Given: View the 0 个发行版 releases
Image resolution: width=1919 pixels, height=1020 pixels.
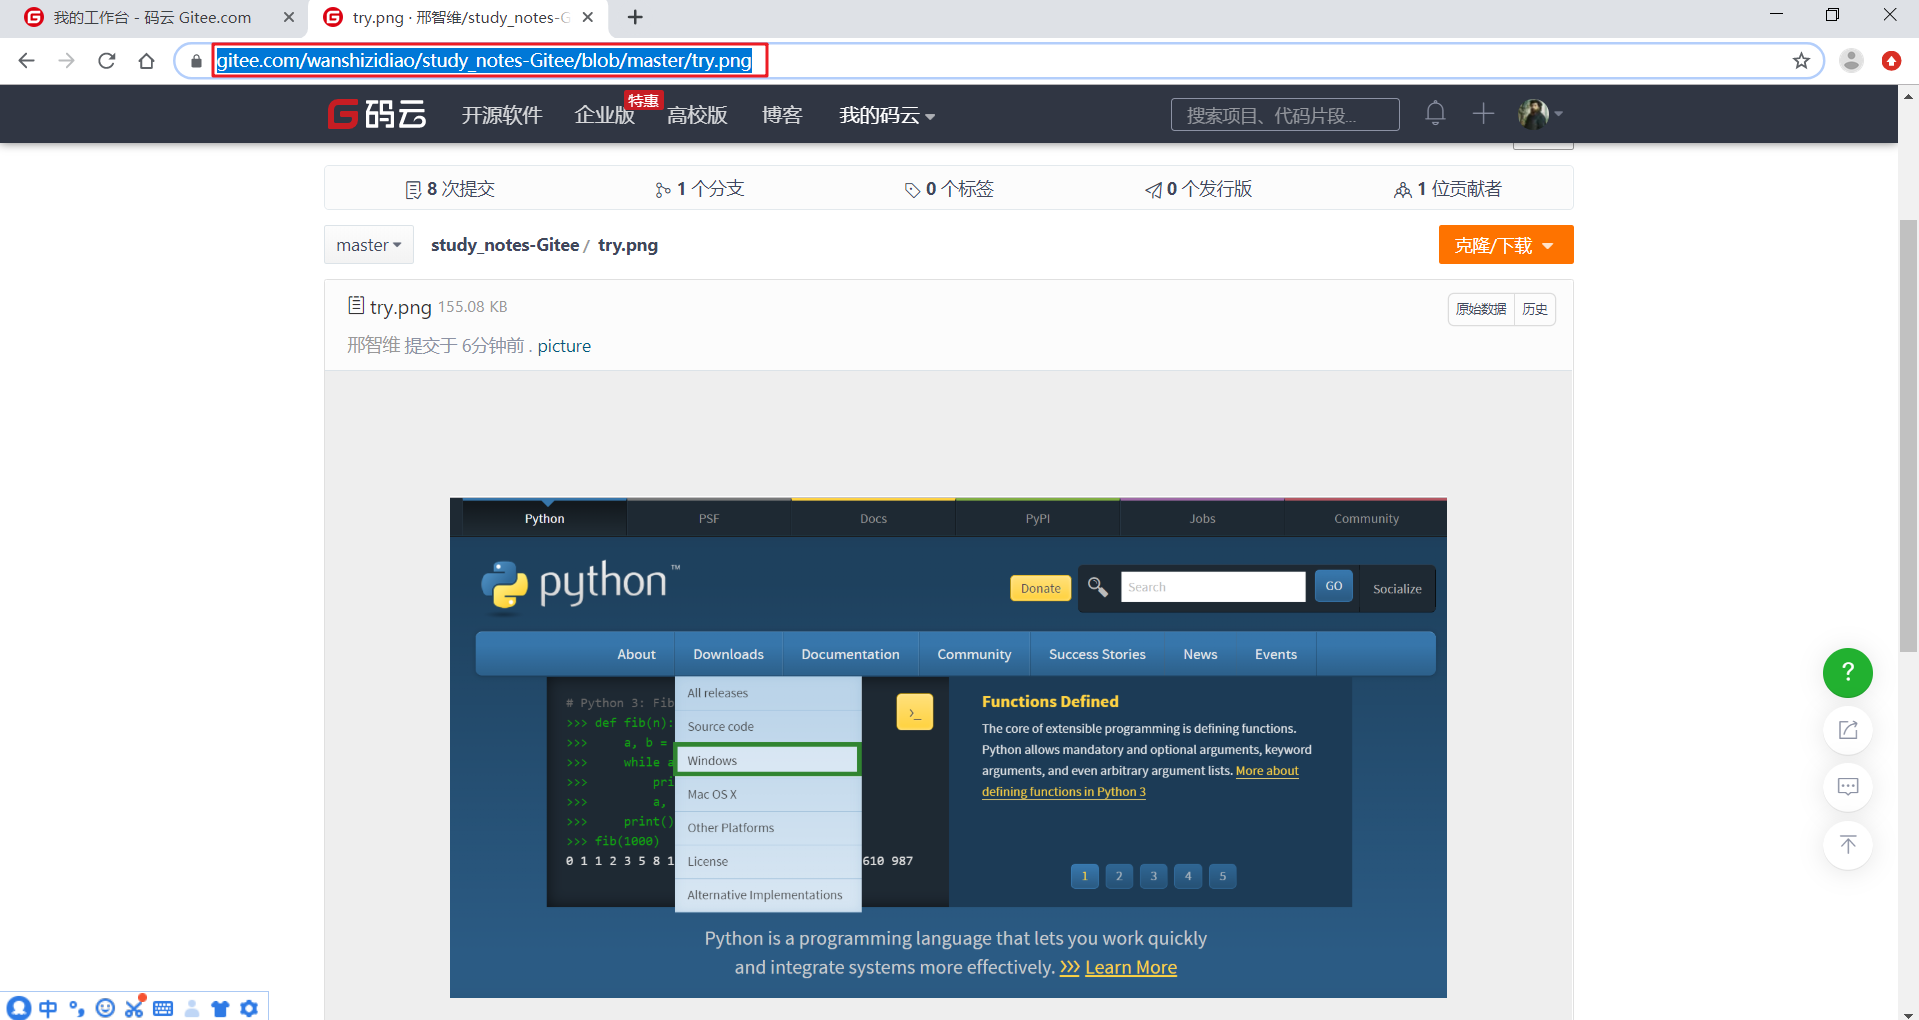Looking at the screenshot, I should pos(1198,189).
